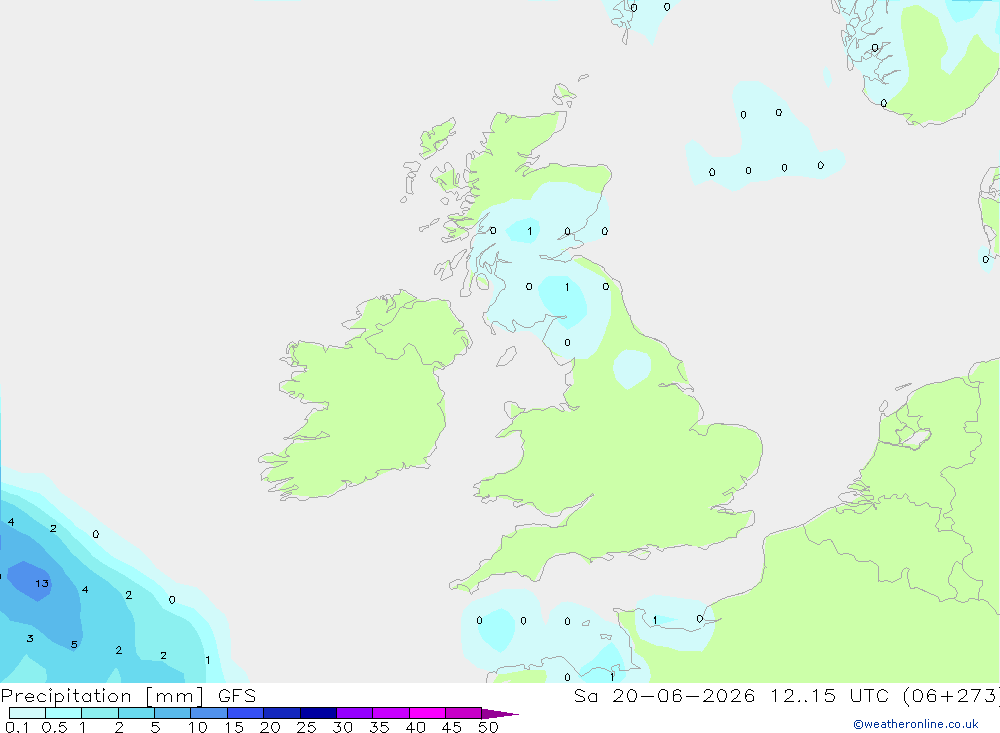Click the '13' precipitation value over the Atlantic
This screenshot has width=1000, height=733.
tap(42, 584)
